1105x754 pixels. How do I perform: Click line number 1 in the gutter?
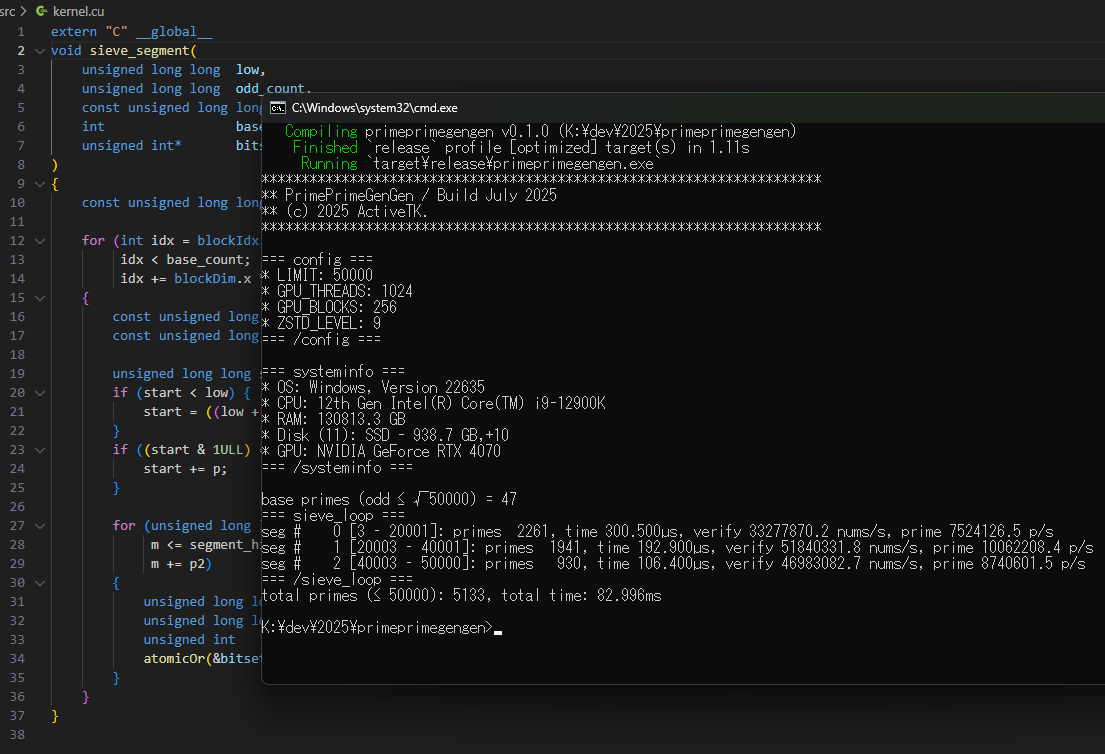[21, 32]
